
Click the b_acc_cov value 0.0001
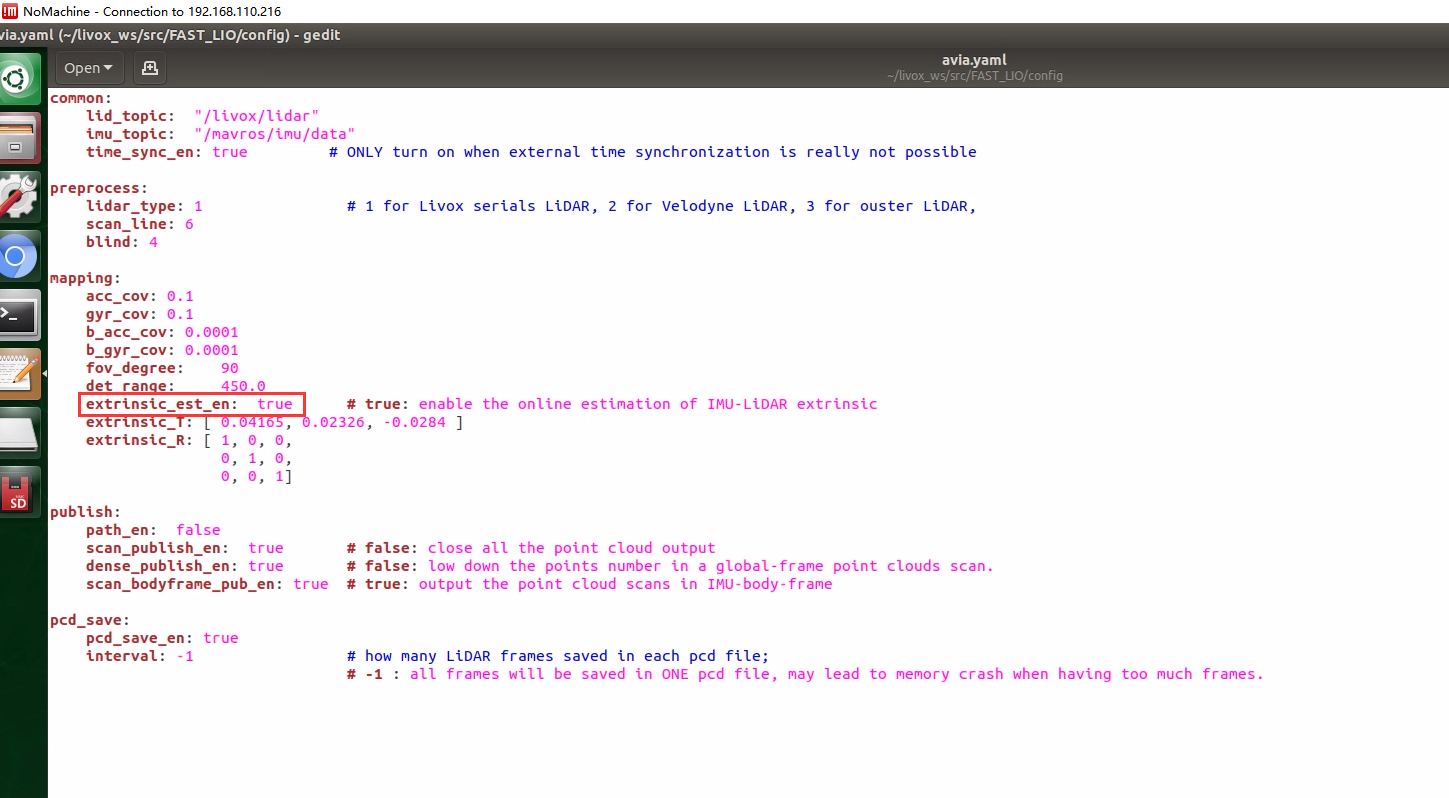tap(211, 332)
